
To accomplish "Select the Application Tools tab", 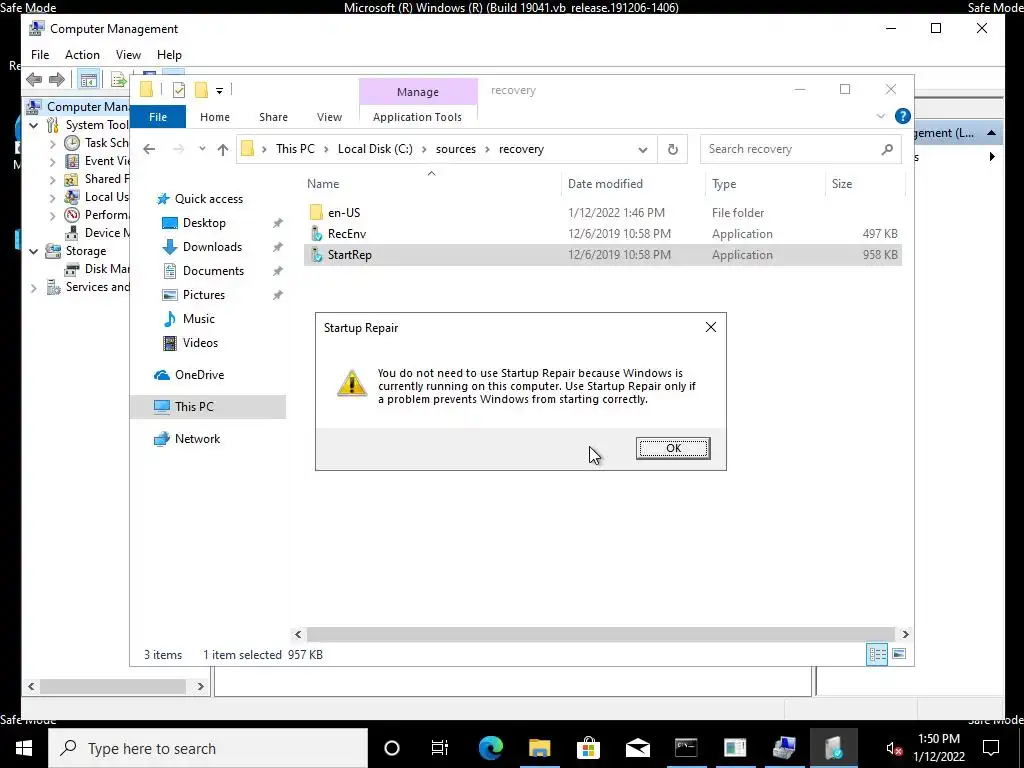I will click(x=417, y=117).
